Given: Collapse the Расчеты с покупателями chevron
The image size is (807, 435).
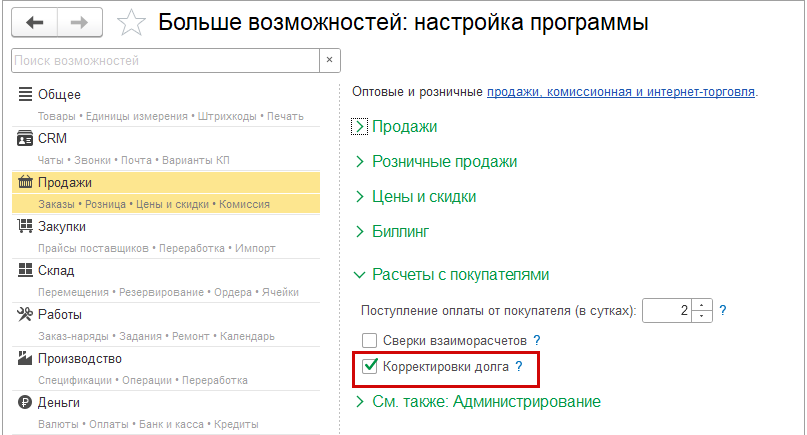Looking at the screenshot, I should [x=359, y=275].
